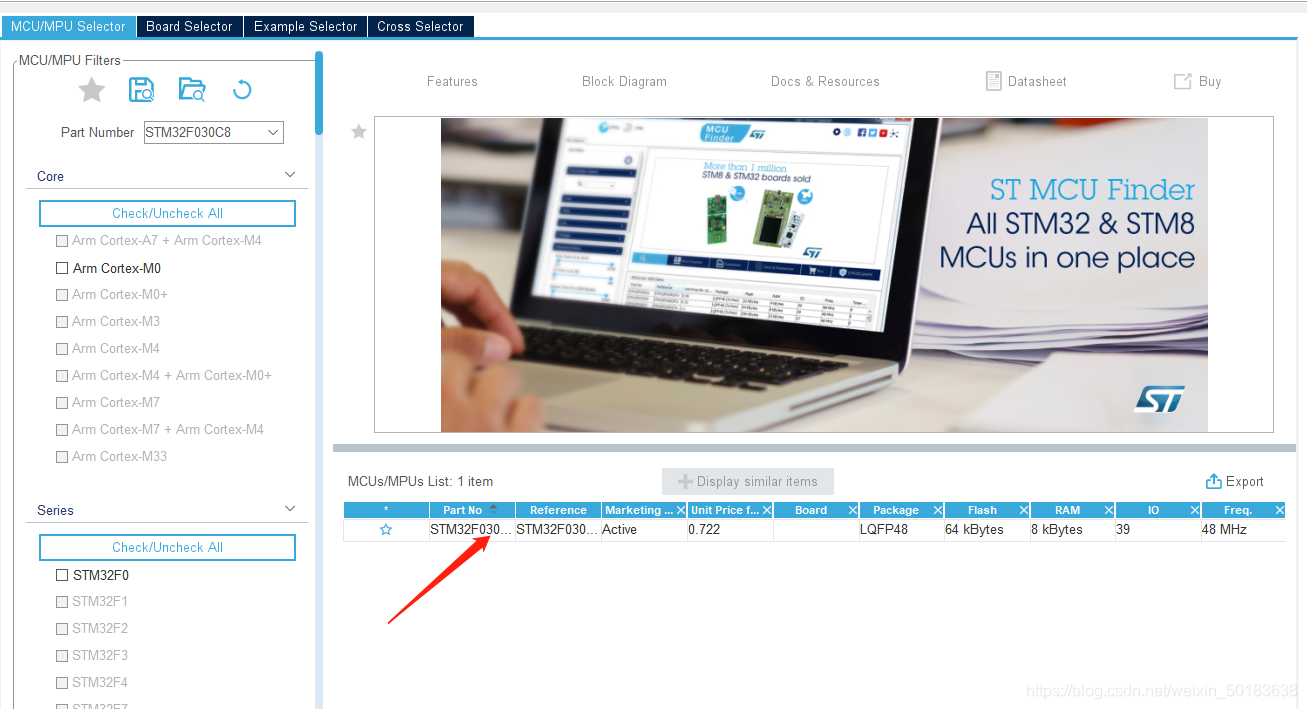Image resolution: width=1307 pixels, height=709 pixels.
Task: Click the 0.722 unit price cell
Action: pos(730,530)
